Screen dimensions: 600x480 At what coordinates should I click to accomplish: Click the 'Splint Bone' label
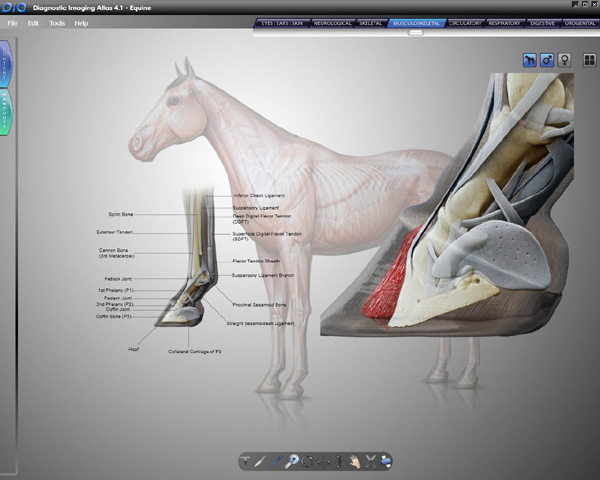[x=121, y=214]
